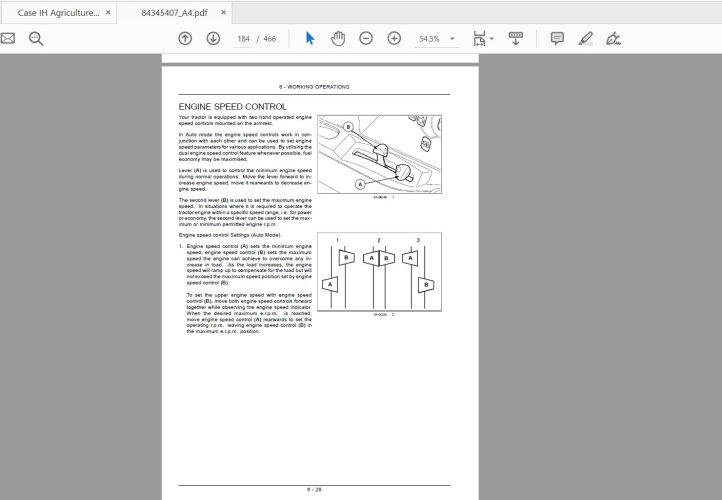Click the fit page view icon
Screen dimensions: 722x500
478,38
